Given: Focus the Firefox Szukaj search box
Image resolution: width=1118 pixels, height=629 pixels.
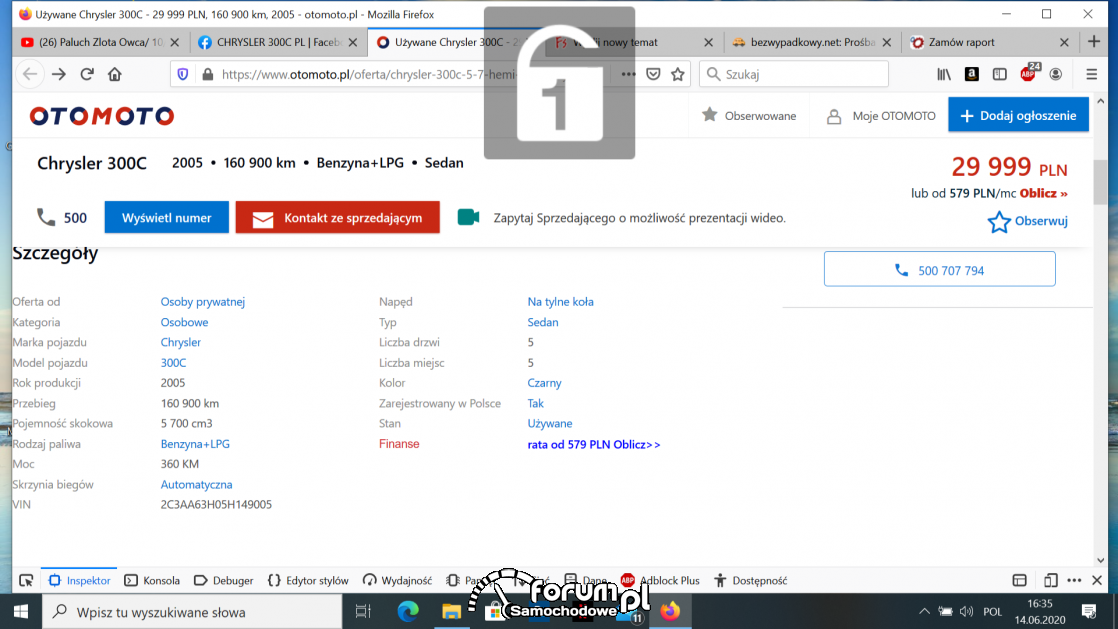Looking at the screenshot, I should click(x=794, y=74).
